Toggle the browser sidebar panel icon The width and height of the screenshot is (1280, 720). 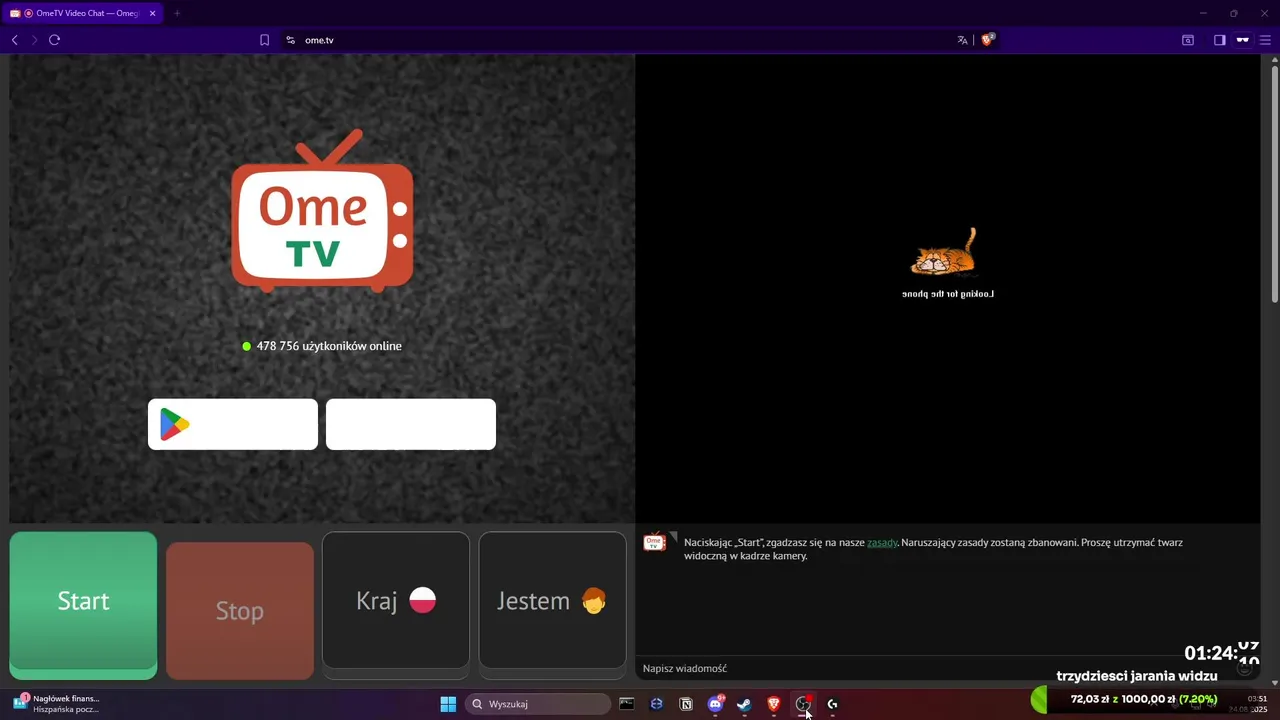(1219, 40)
